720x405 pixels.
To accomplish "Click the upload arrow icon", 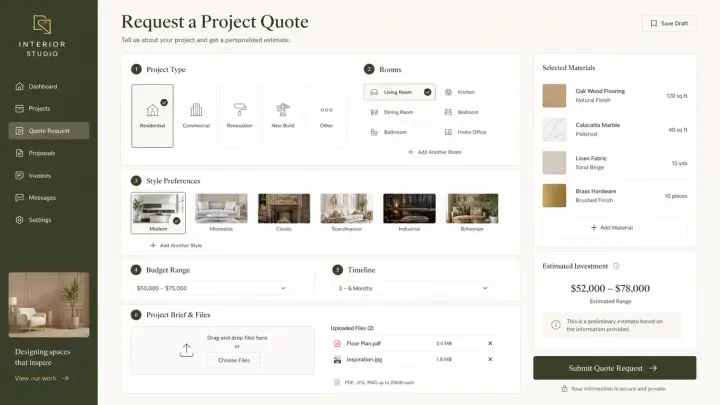I will tap(186, 350).
